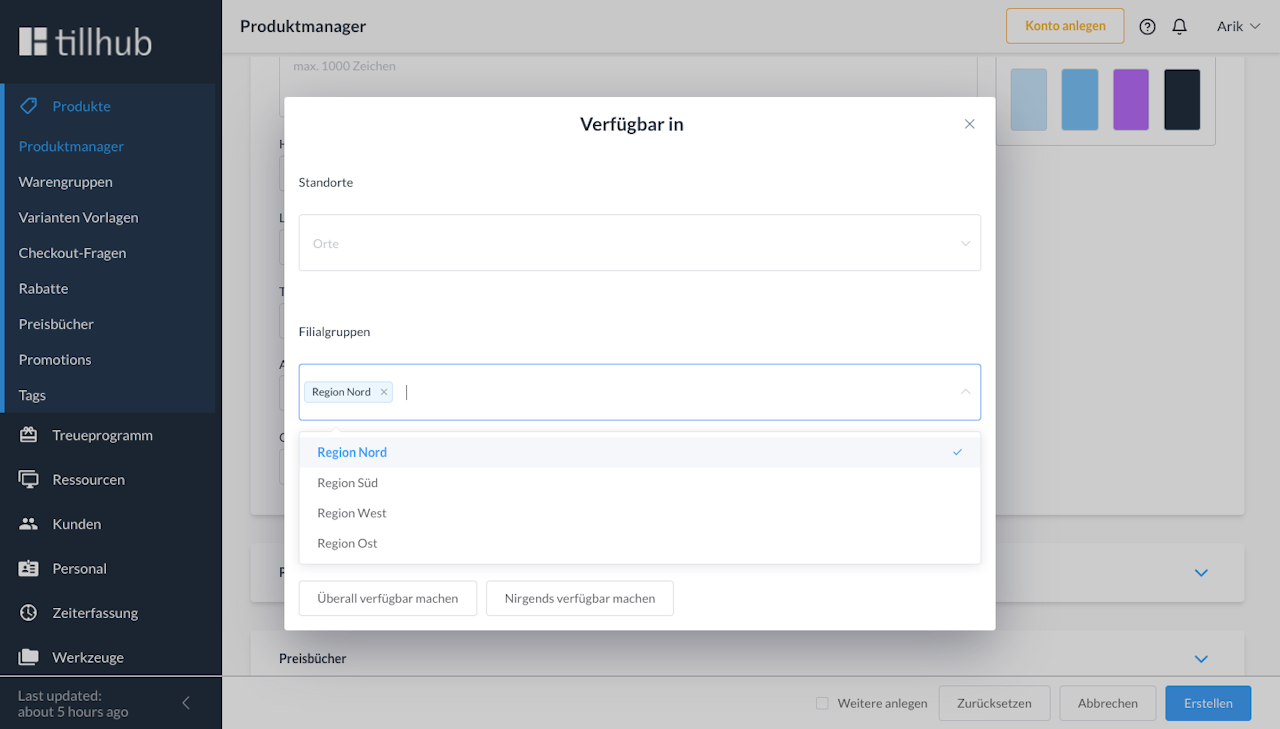Expand the Preisbücher section chevron
Viewport: 1280px width, 729px height.
(x=1201, y=659)
